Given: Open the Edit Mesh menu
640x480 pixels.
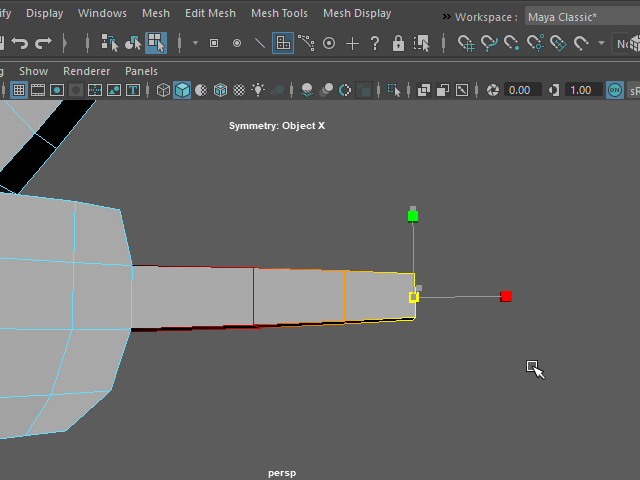Looking at the screenshot, I should point(210,14).
